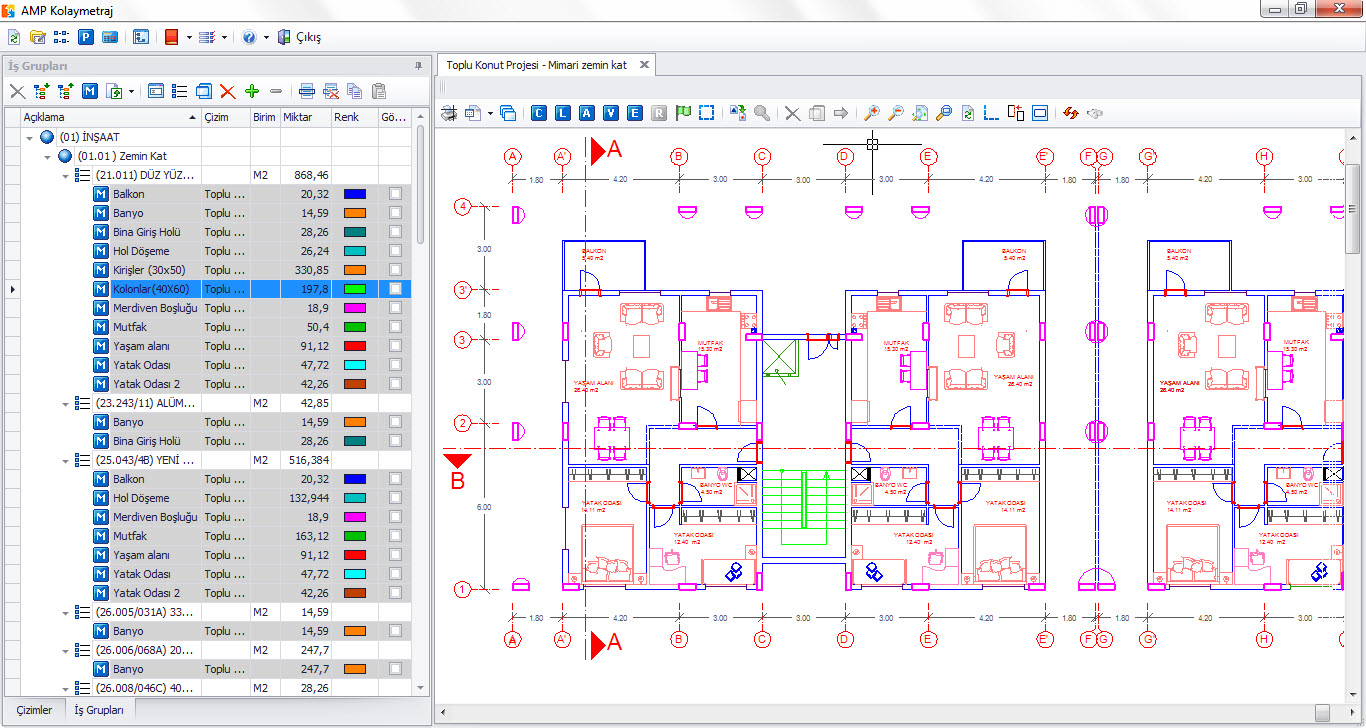The width and height of the screenshot is (1366, 728).
Task: Click the blue P icon in main toolbar
Action: pyautogui.click(x=86, y=37)
